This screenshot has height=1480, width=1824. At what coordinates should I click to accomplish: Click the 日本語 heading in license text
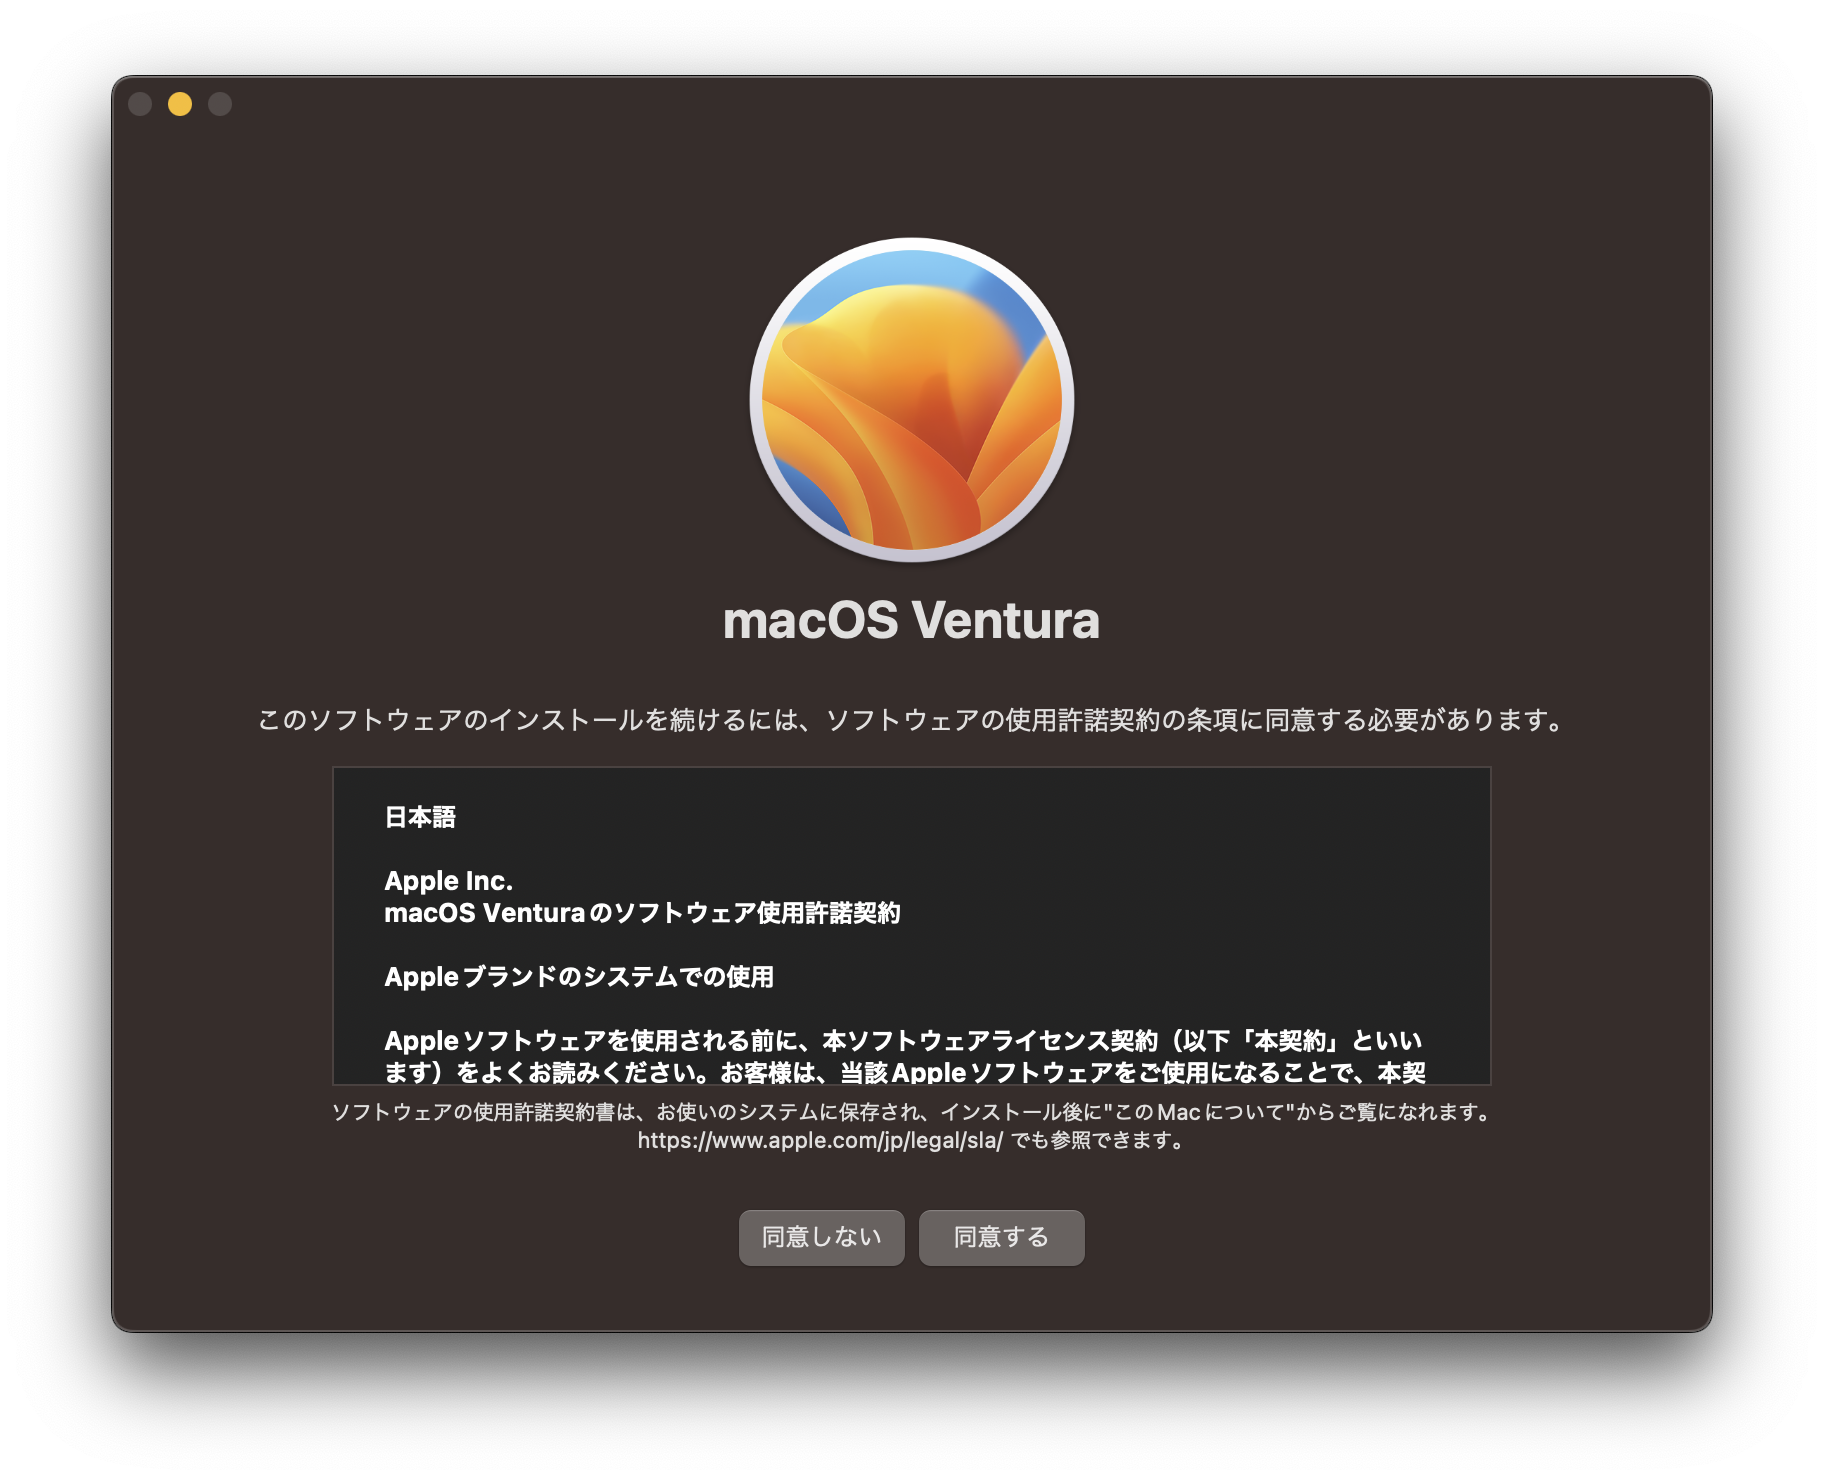click(x=420, y=817)
